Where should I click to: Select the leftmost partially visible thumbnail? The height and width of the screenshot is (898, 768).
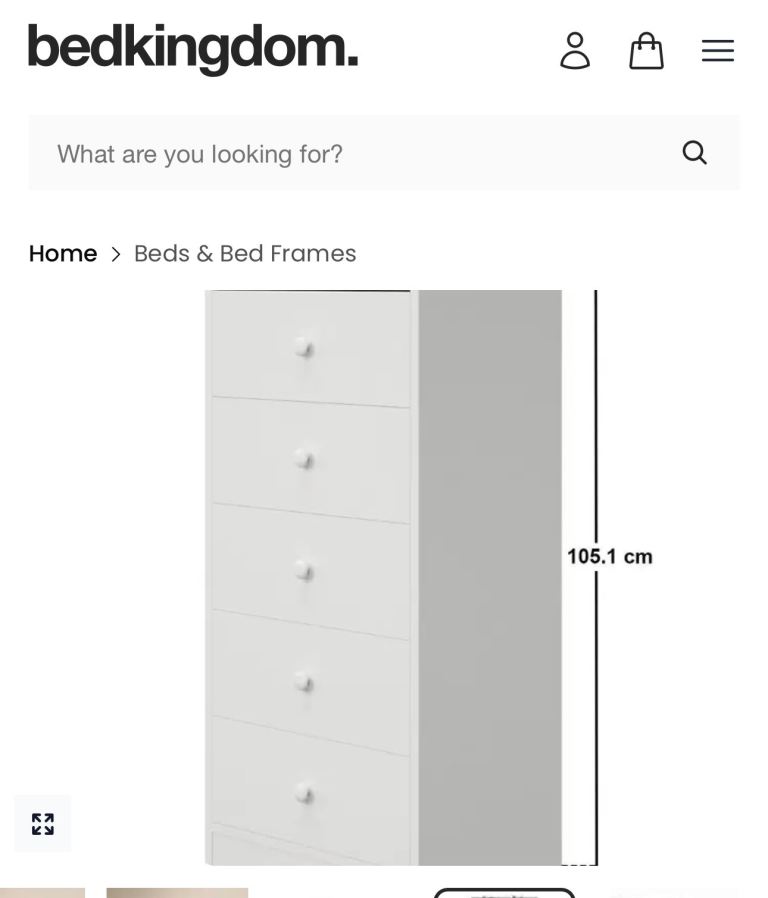click(x=42, y=892)
